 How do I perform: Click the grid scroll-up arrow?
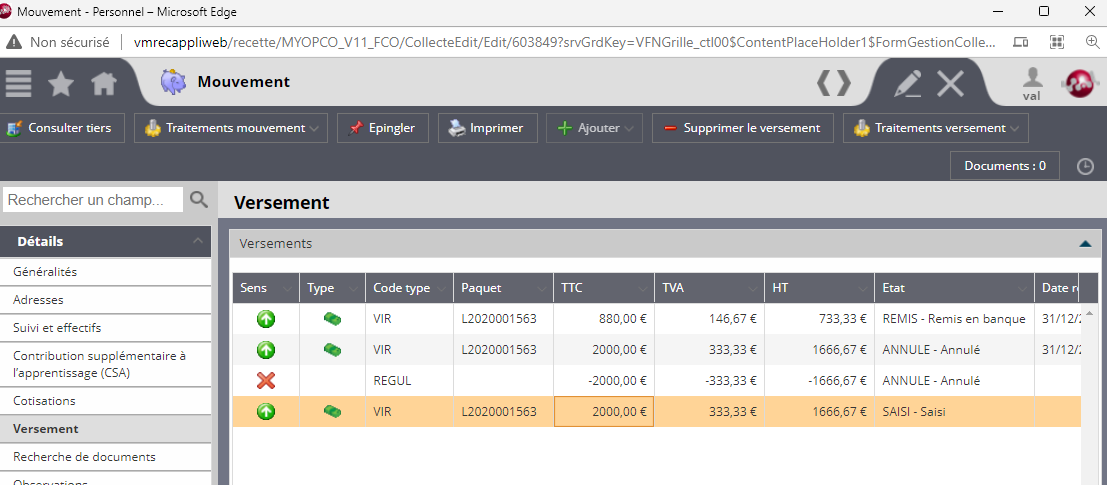1088,313
